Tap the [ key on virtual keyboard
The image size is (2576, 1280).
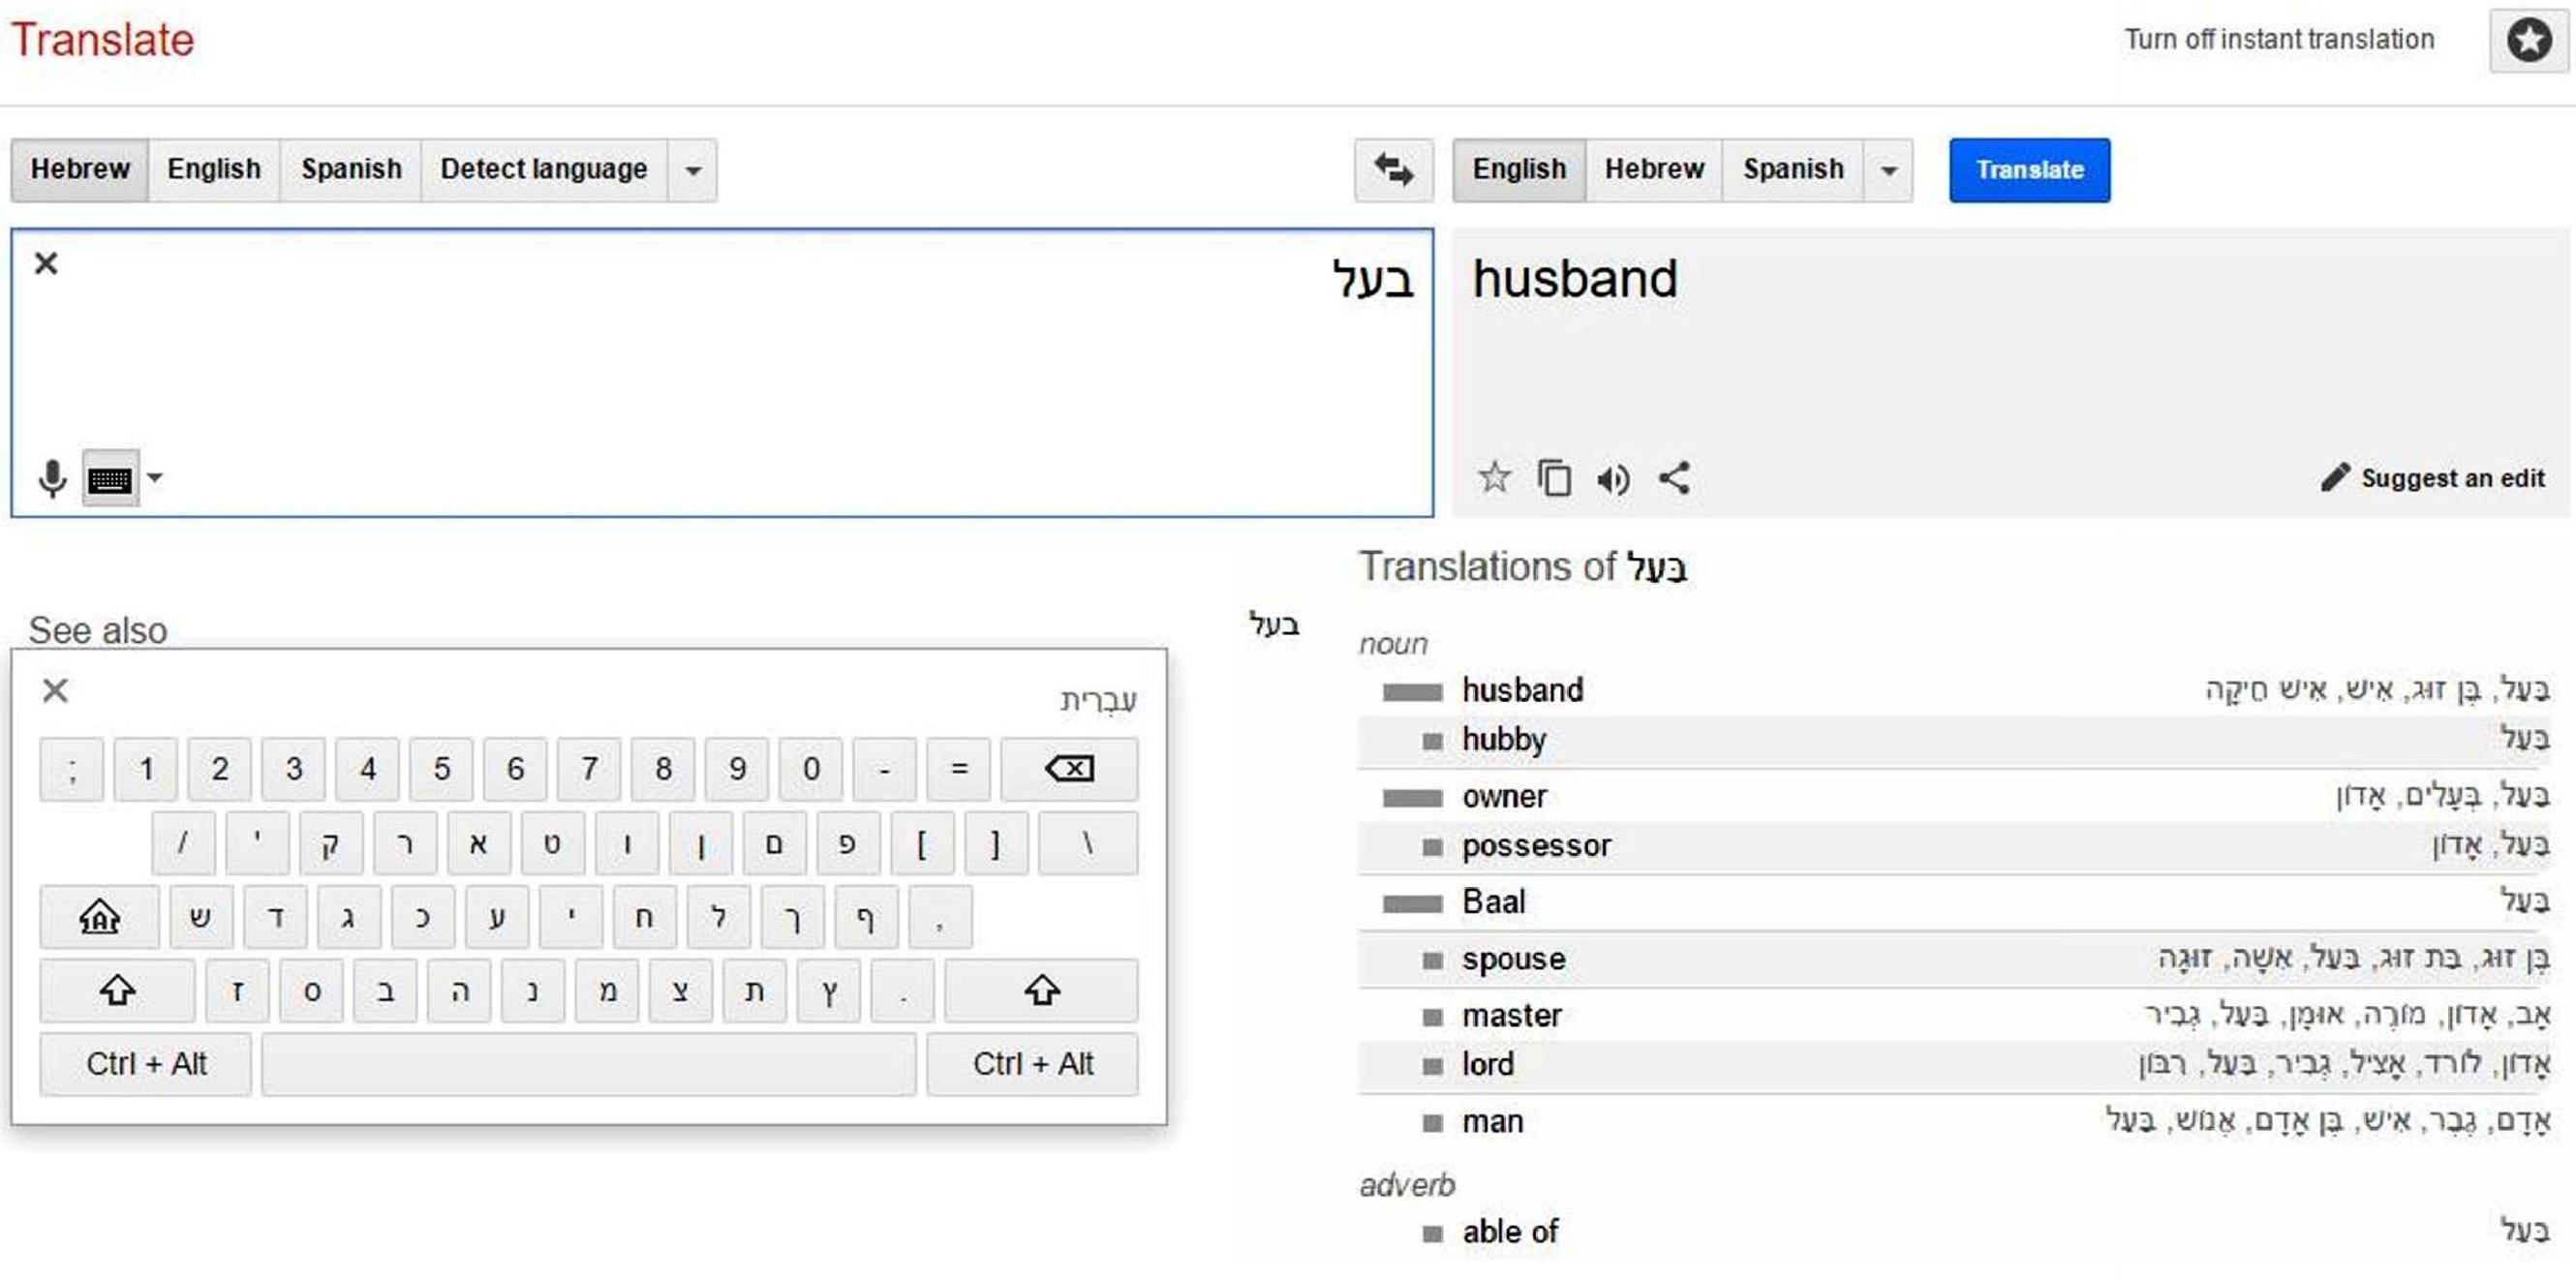pyautogui.click(x=921, y=843)
